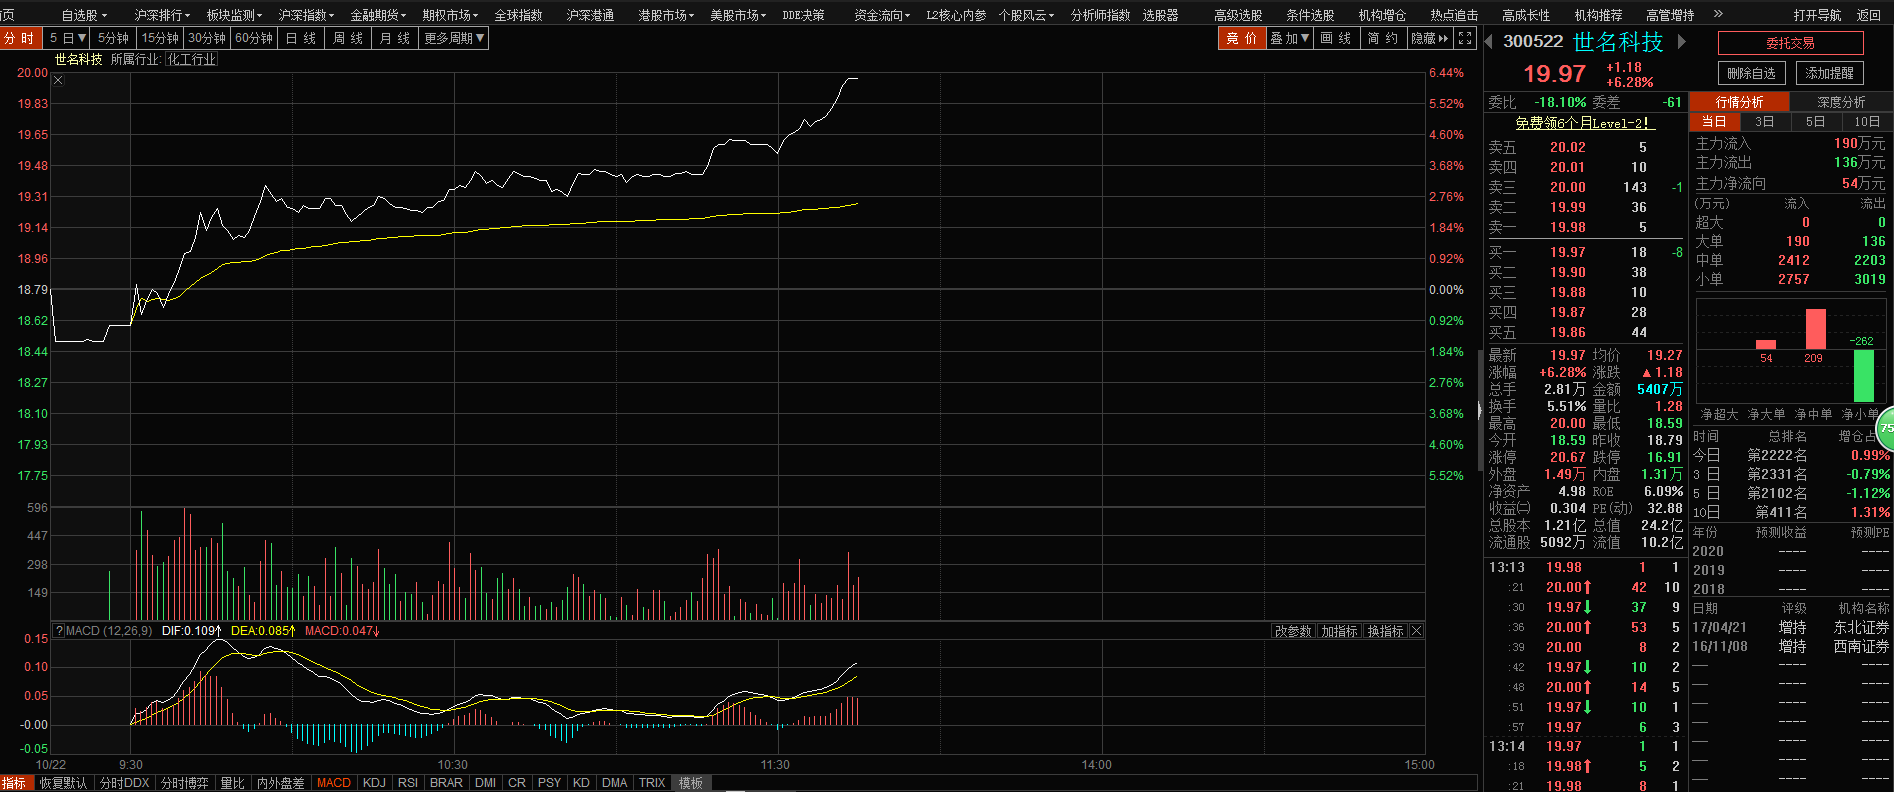Viewport: 1894px width, 792px height.
Task: Click the MACD help question mark icon
Action: point(59,631)
